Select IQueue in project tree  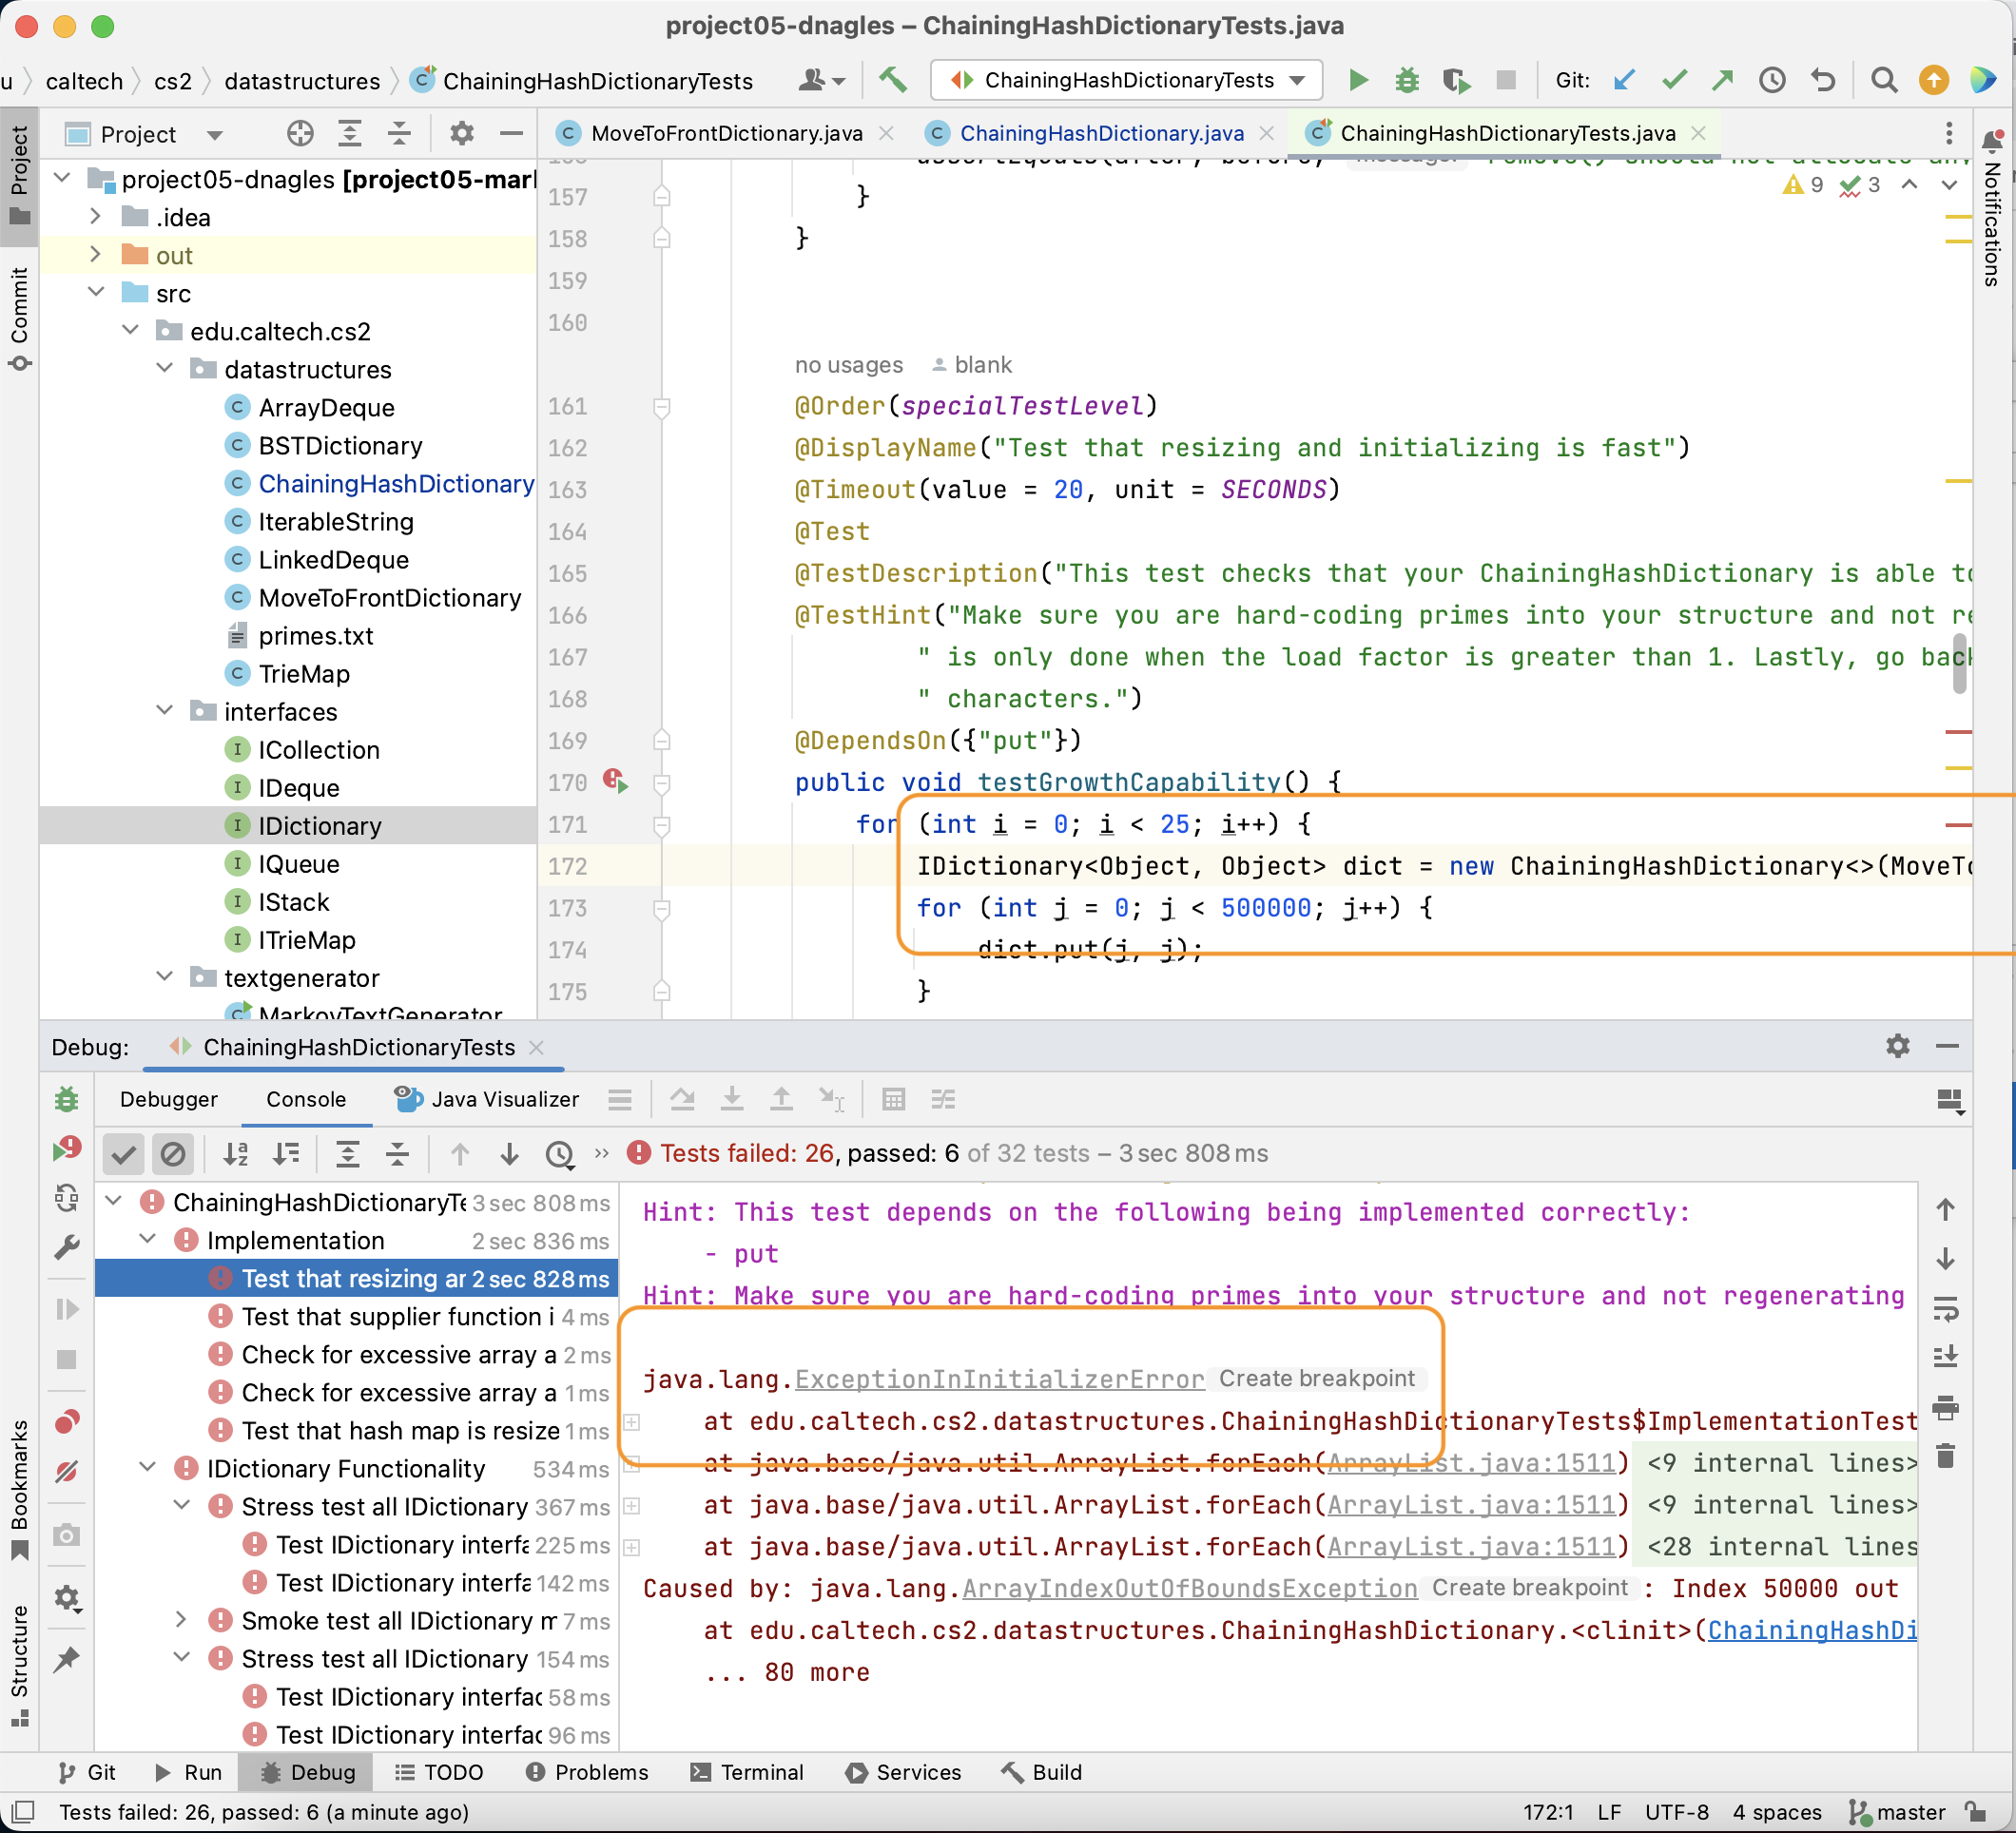click(298, 864)
